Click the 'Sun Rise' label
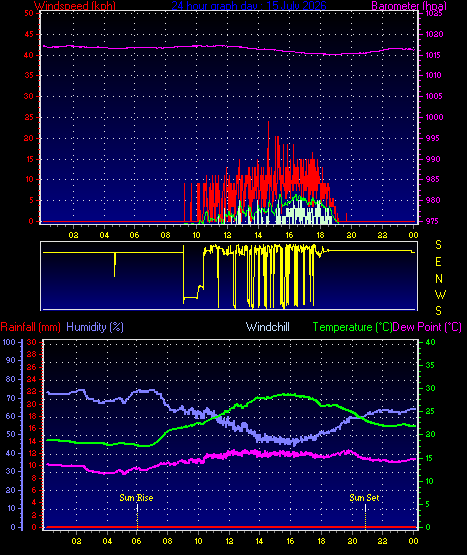Screen dimensions: 467x555 pos(136,498)
